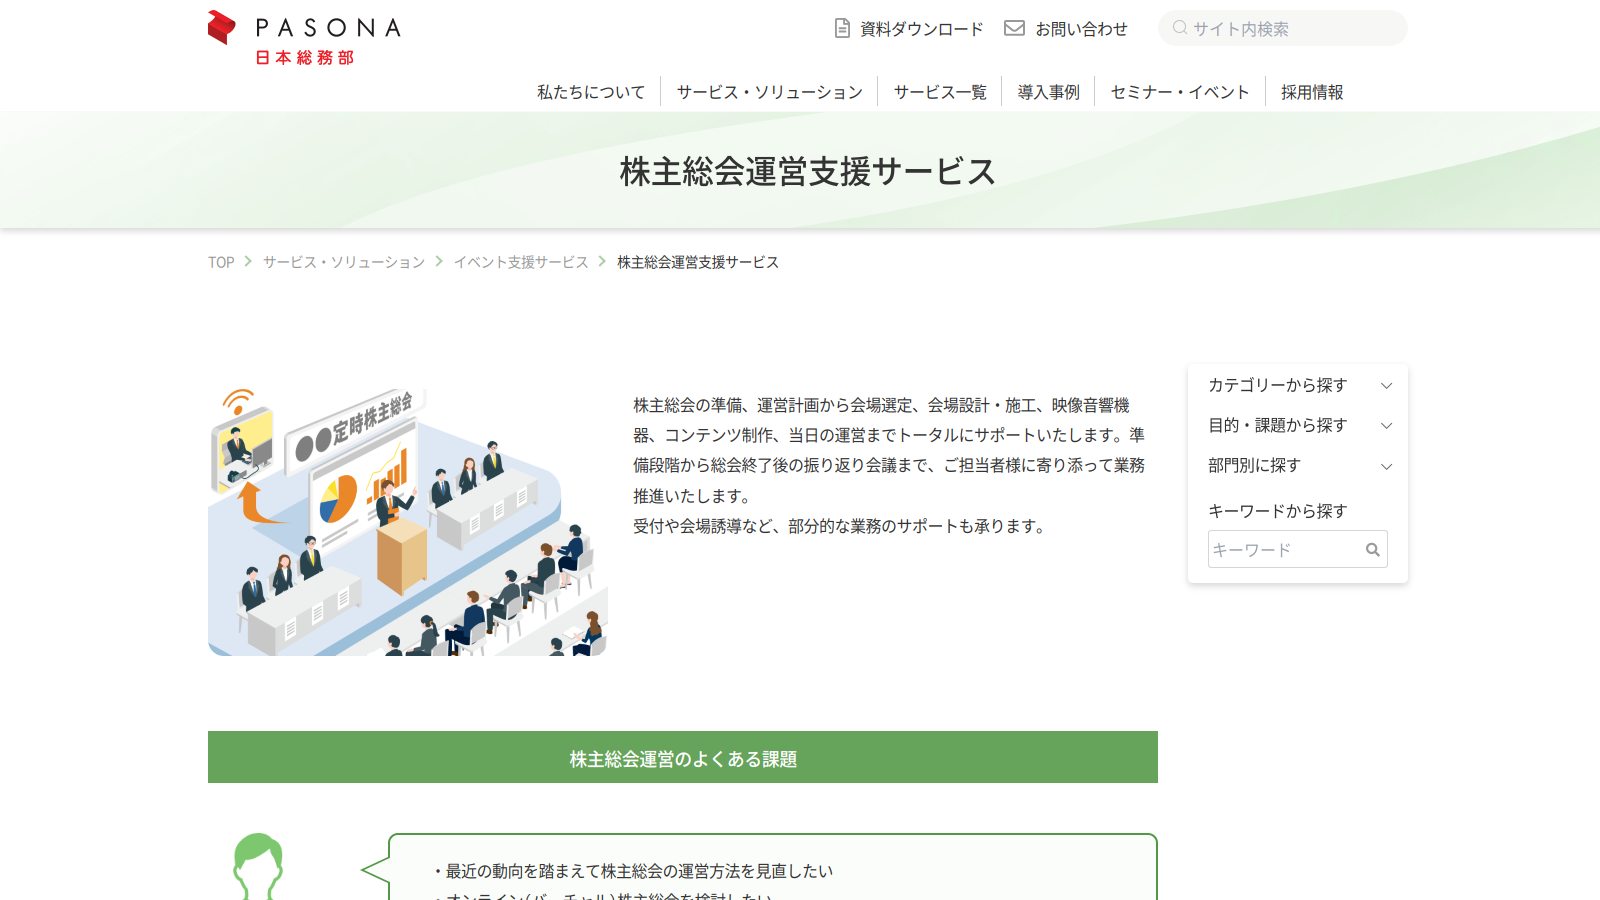Click the chevron next to 部門別に探す

click(1386, 466)
